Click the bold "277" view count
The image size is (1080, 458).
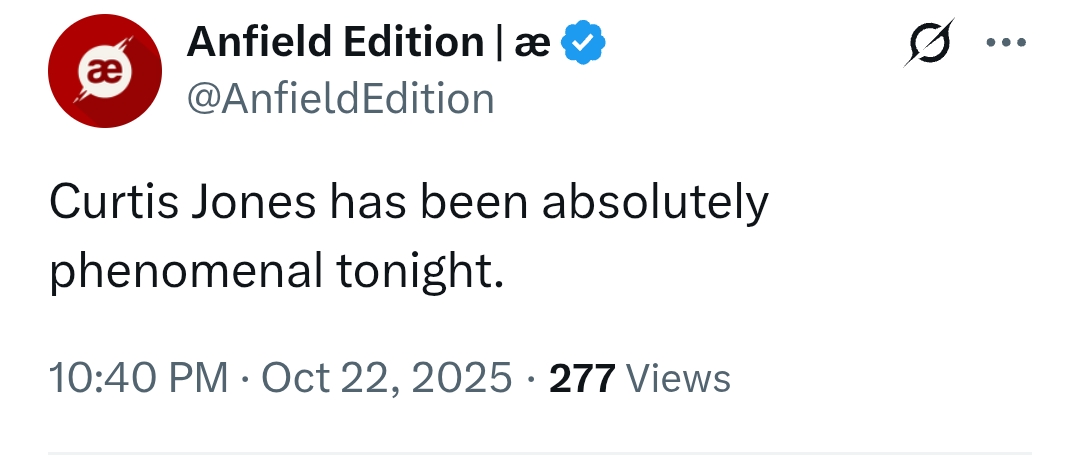click(582, 379)
